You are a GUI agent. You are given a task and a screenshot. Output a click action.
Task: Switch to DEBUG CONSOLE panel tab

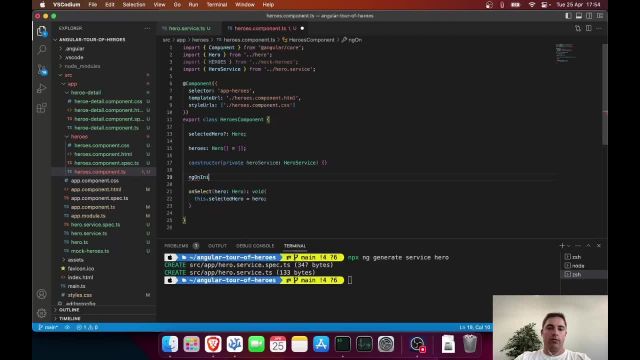click(x=255, y=246)
